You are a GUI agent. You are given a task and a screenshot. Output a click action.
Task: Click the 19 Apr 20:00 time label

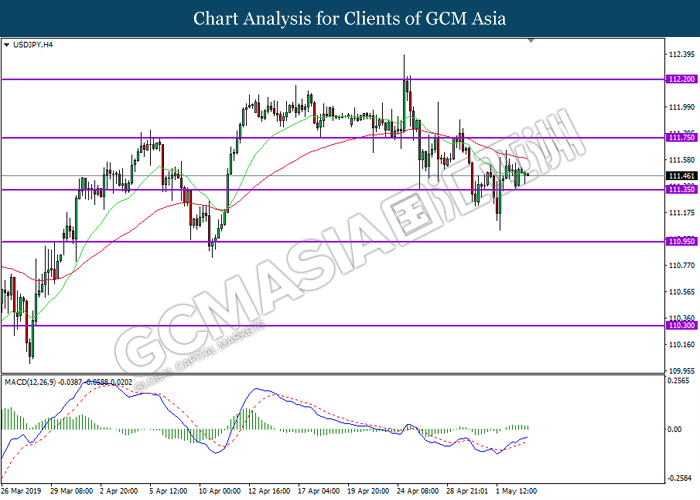pyautogui.click(x=368, y=491)
